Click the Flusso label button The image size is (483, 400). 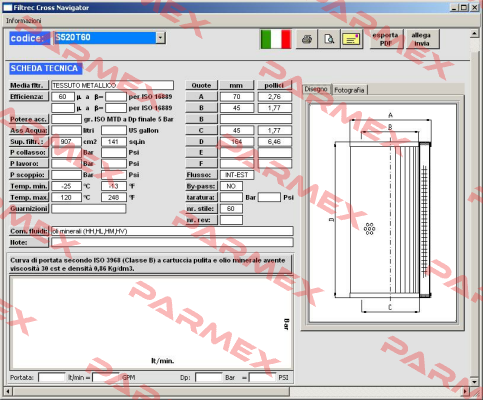point(201,175)
